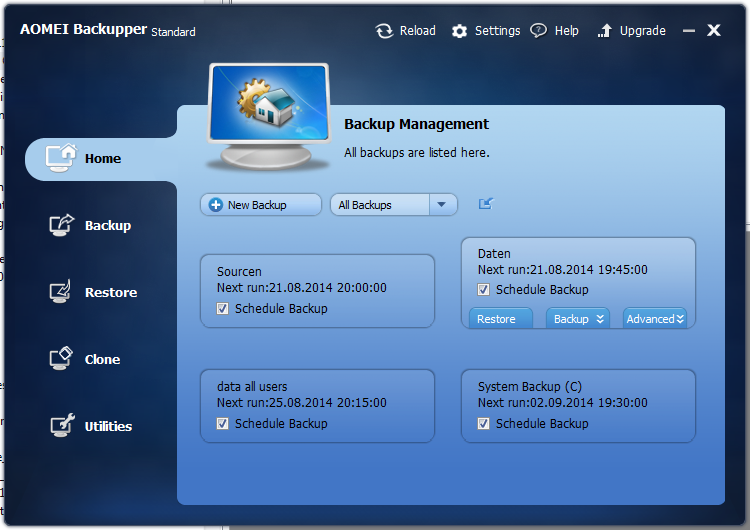Click the Settings text label
Screen dimensions: 750x530
click(x=497, y=31)
